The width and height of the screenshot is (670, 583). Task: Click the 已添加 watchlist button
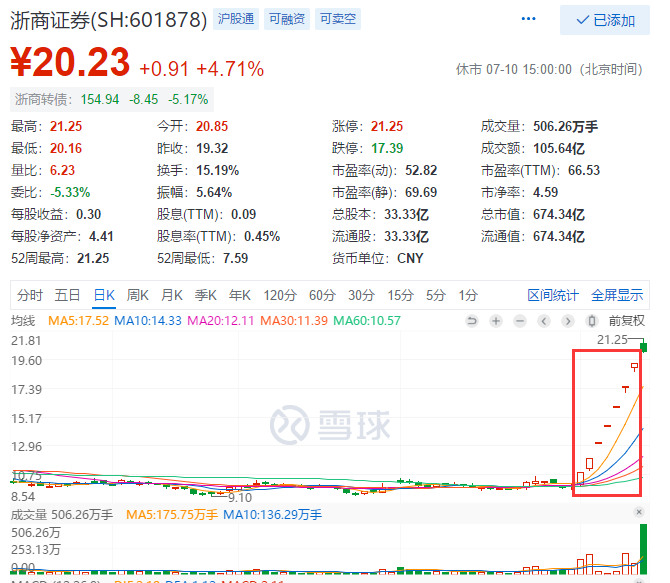coord(605,20)
